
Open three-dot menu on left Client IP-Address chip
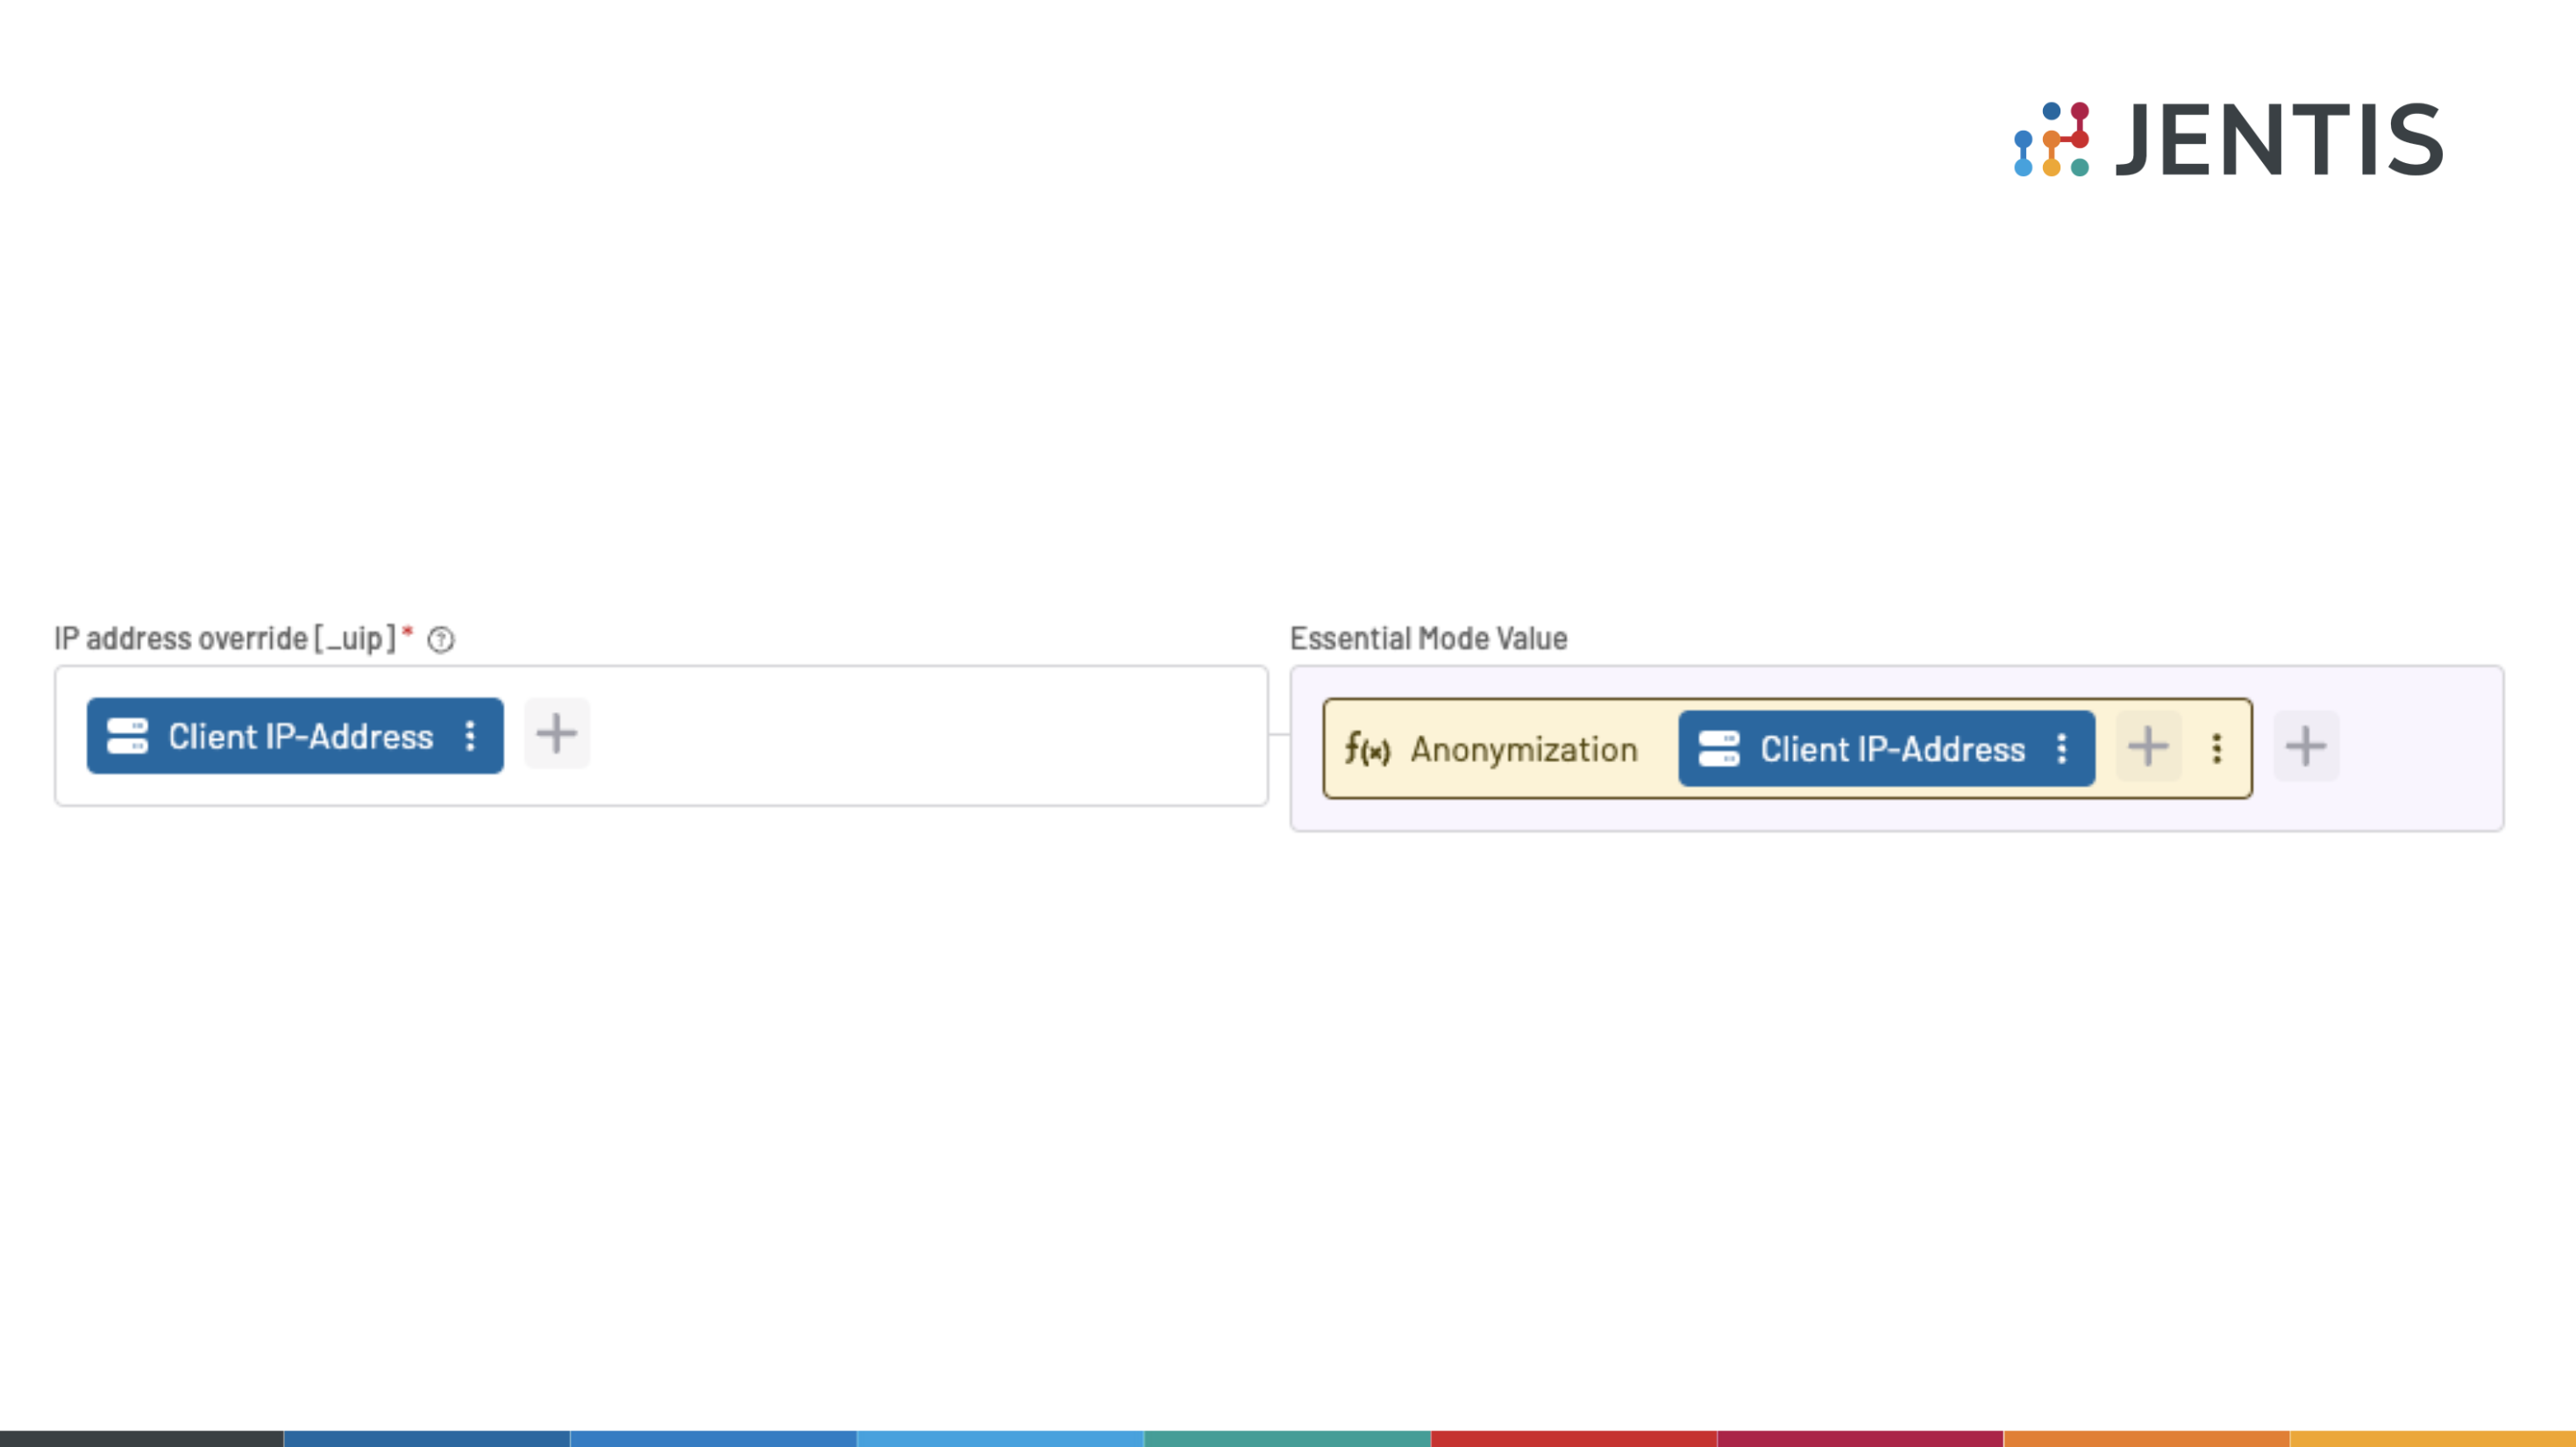coord(470,736)
